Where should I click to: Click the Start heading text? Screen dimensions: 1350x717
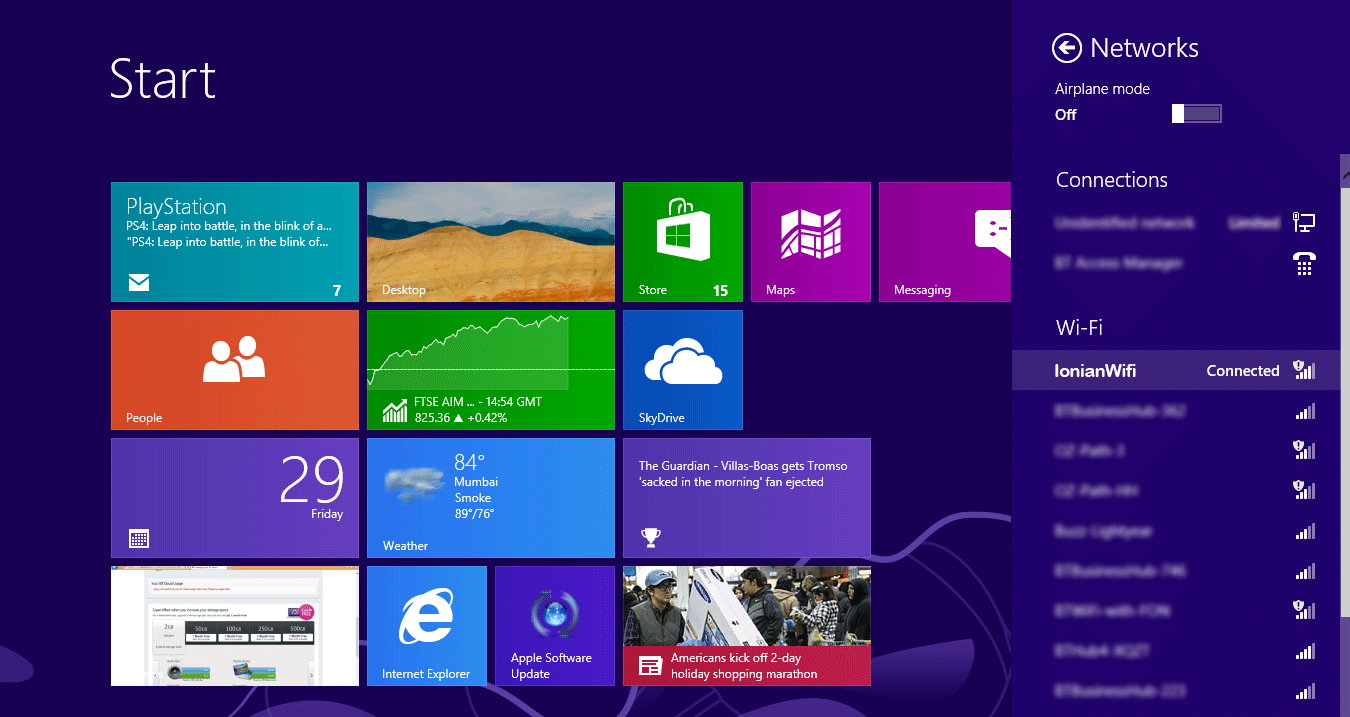pyautogui.click(x=163, y=78)
